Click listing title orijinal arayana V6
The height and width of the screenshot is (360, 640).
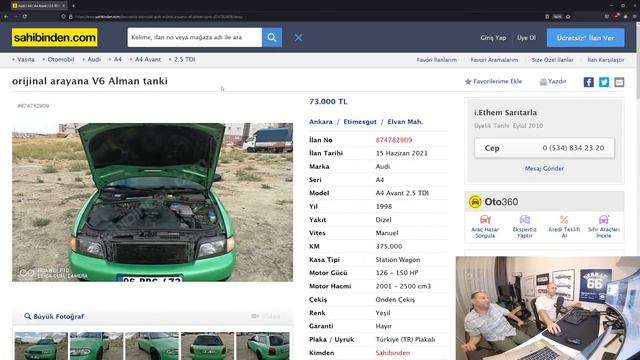click(90, 81)
